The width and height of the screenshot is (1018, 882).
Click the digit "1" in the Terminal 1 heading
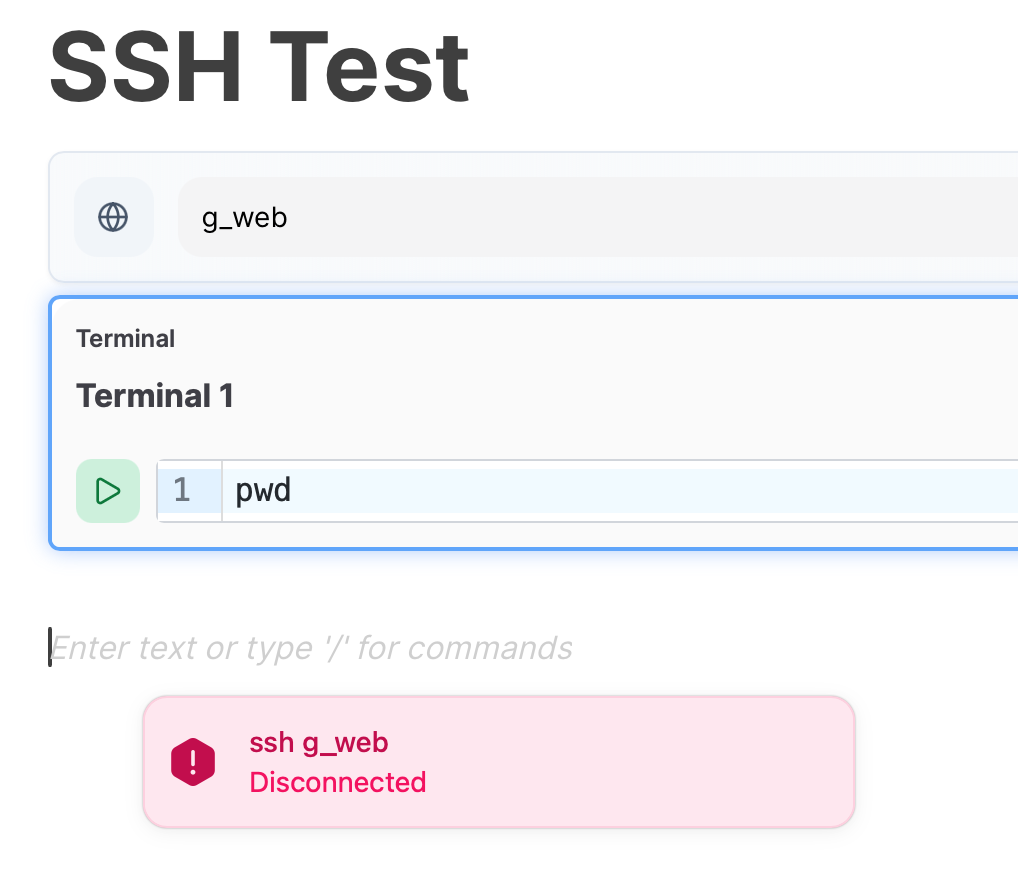click(226, 396)
